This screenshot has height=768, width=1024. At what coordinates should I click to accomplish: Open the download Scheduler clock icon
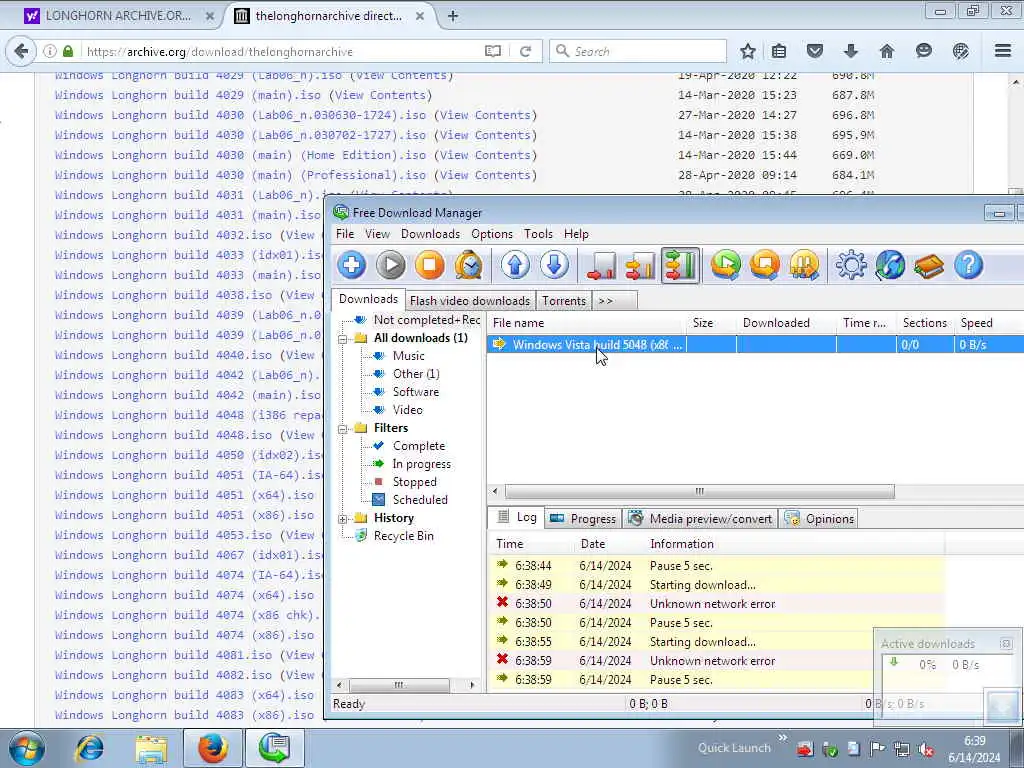pos(469,266)
